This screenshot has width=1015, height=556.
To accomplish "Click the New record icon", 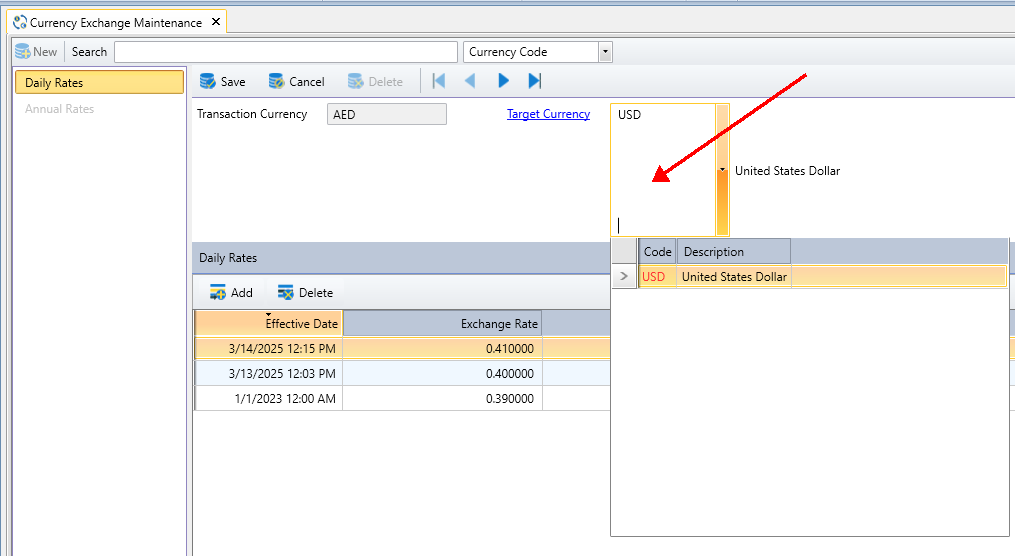I will 23,52.
